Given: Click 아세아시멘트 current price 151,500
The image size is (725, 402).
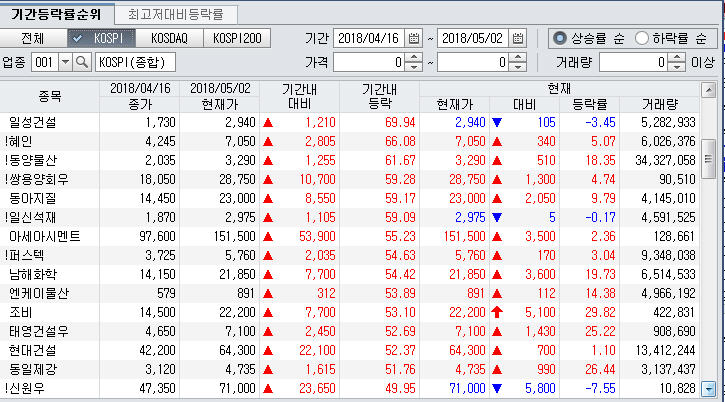Looking at the screenshot, I should (464, 236).
